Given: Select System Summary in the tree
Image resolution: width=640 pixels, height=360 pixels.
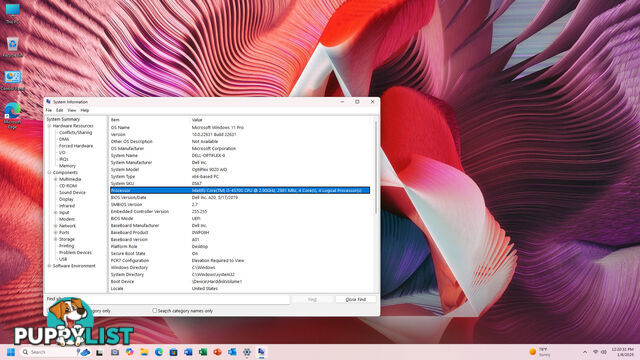Looking at the screenshot, I should point(63,119).
